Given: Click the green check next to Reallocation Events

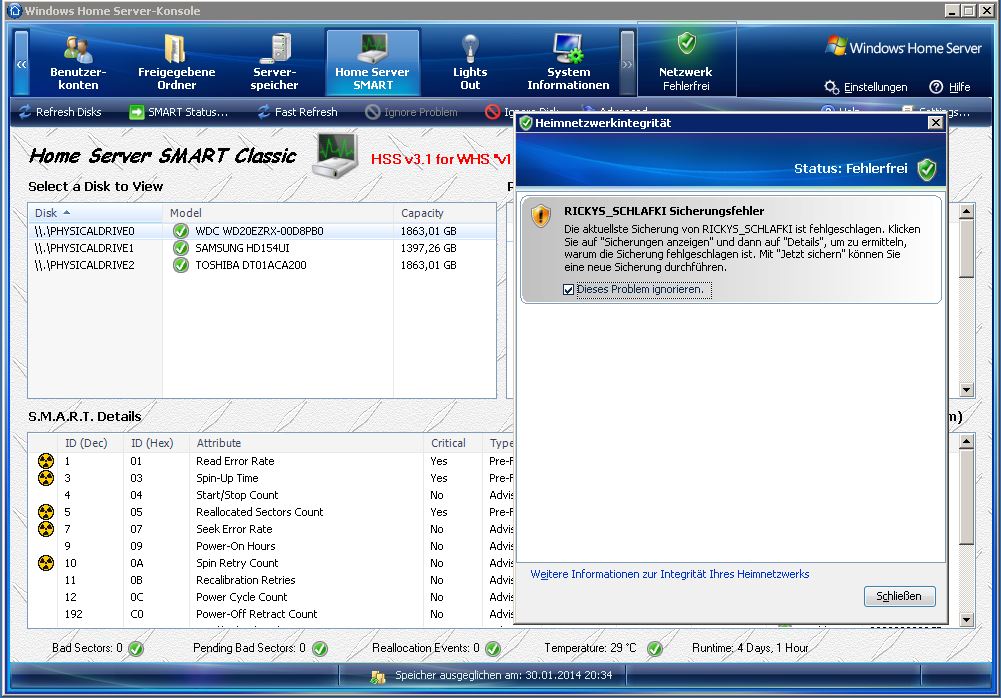Looking at the screenshot, I should click(x=493, y=649).
